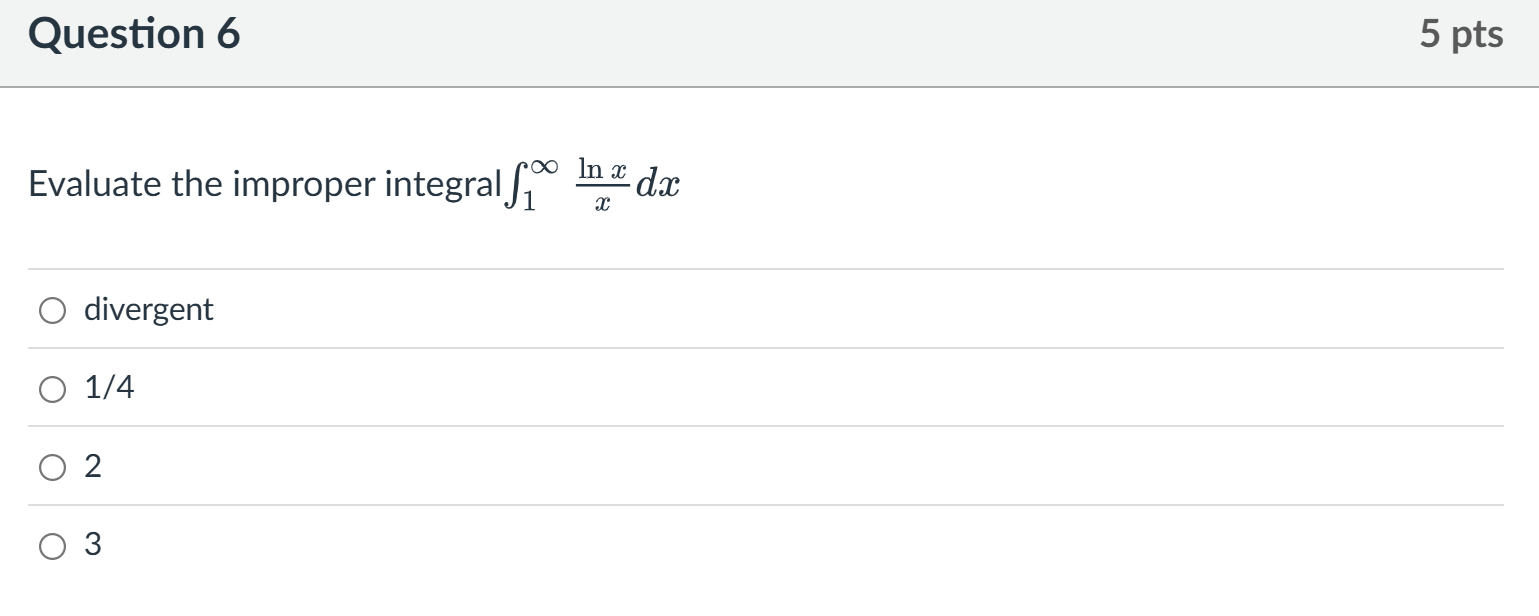This screenshot has width=1539, height=616.
Task: Click the dx term in the integral
Action: (x=659, y=184)
